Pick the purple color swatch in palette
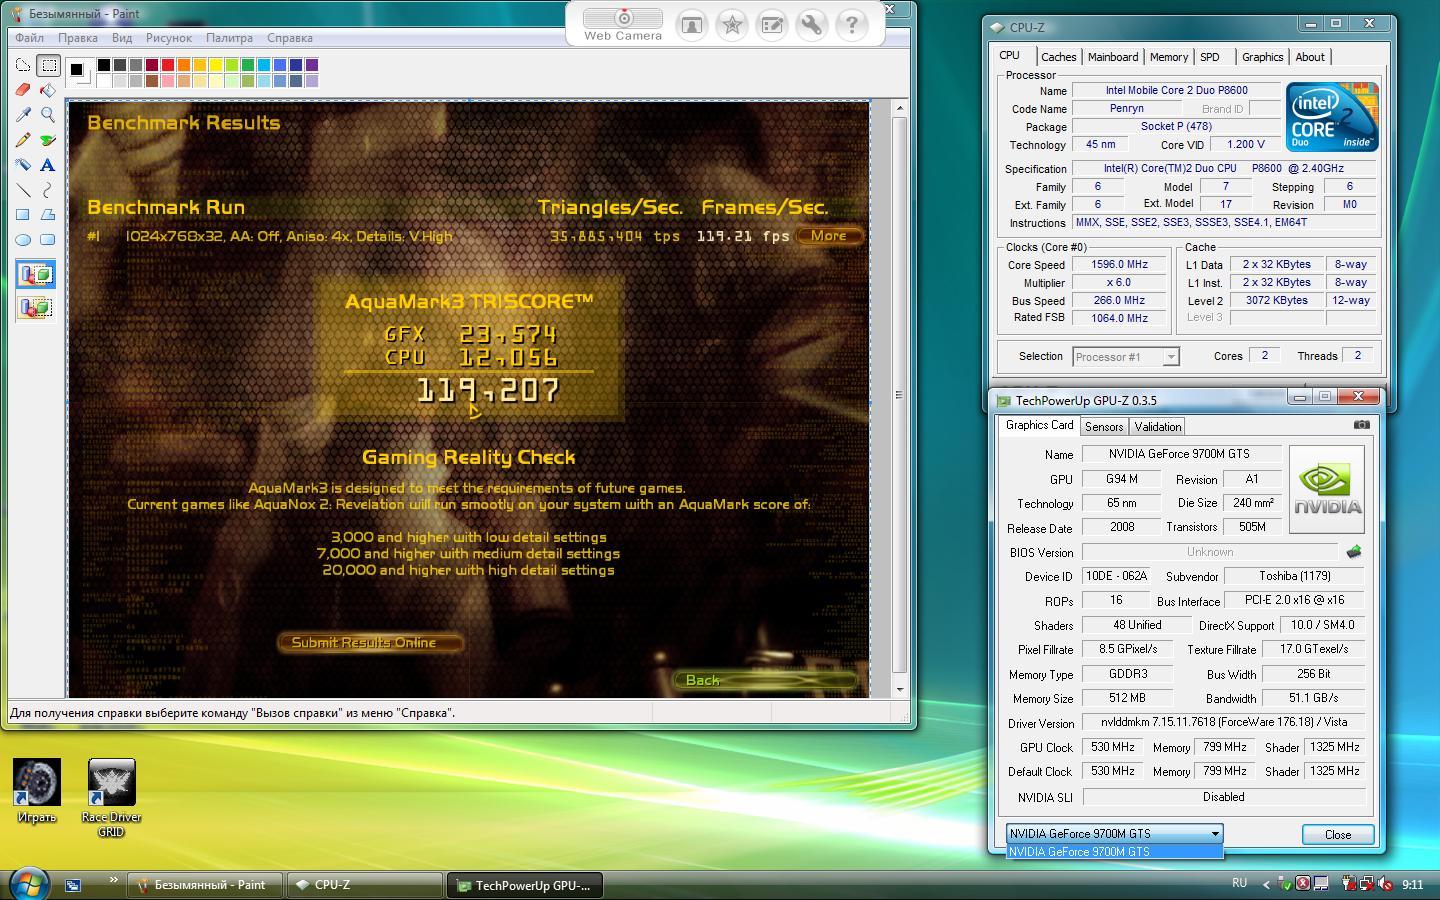Screen dimensions: 1440x900 click(312, 65)
